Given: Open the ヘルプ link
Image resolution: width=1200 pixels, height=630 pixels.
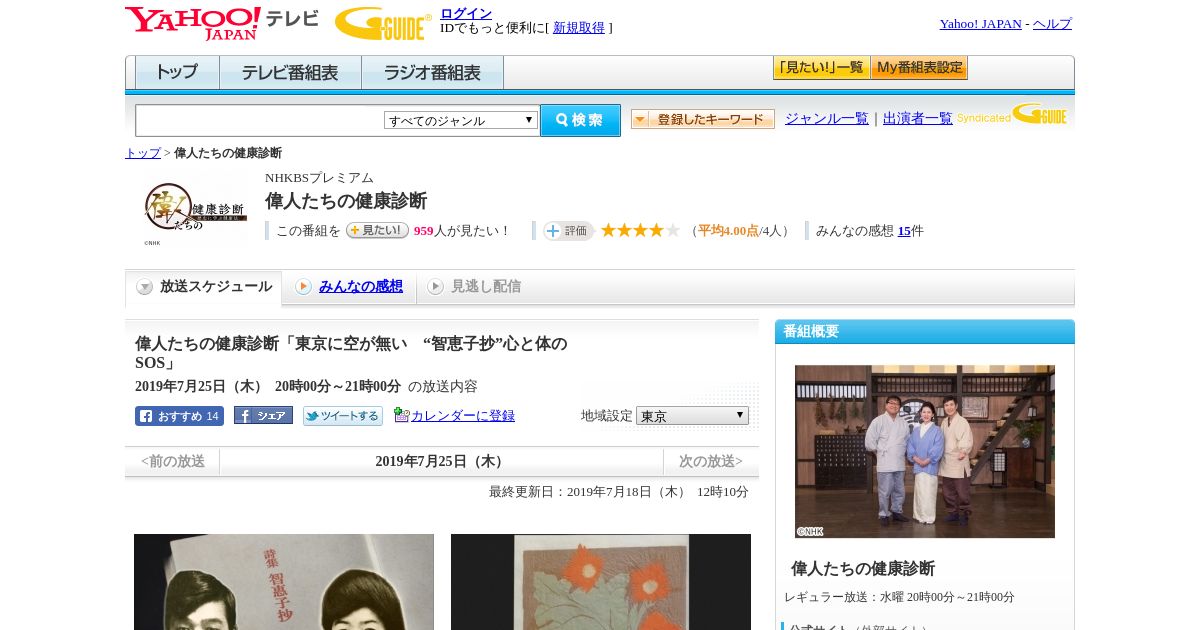Looking at the screenshot, I should click(x=1052, y=24).
